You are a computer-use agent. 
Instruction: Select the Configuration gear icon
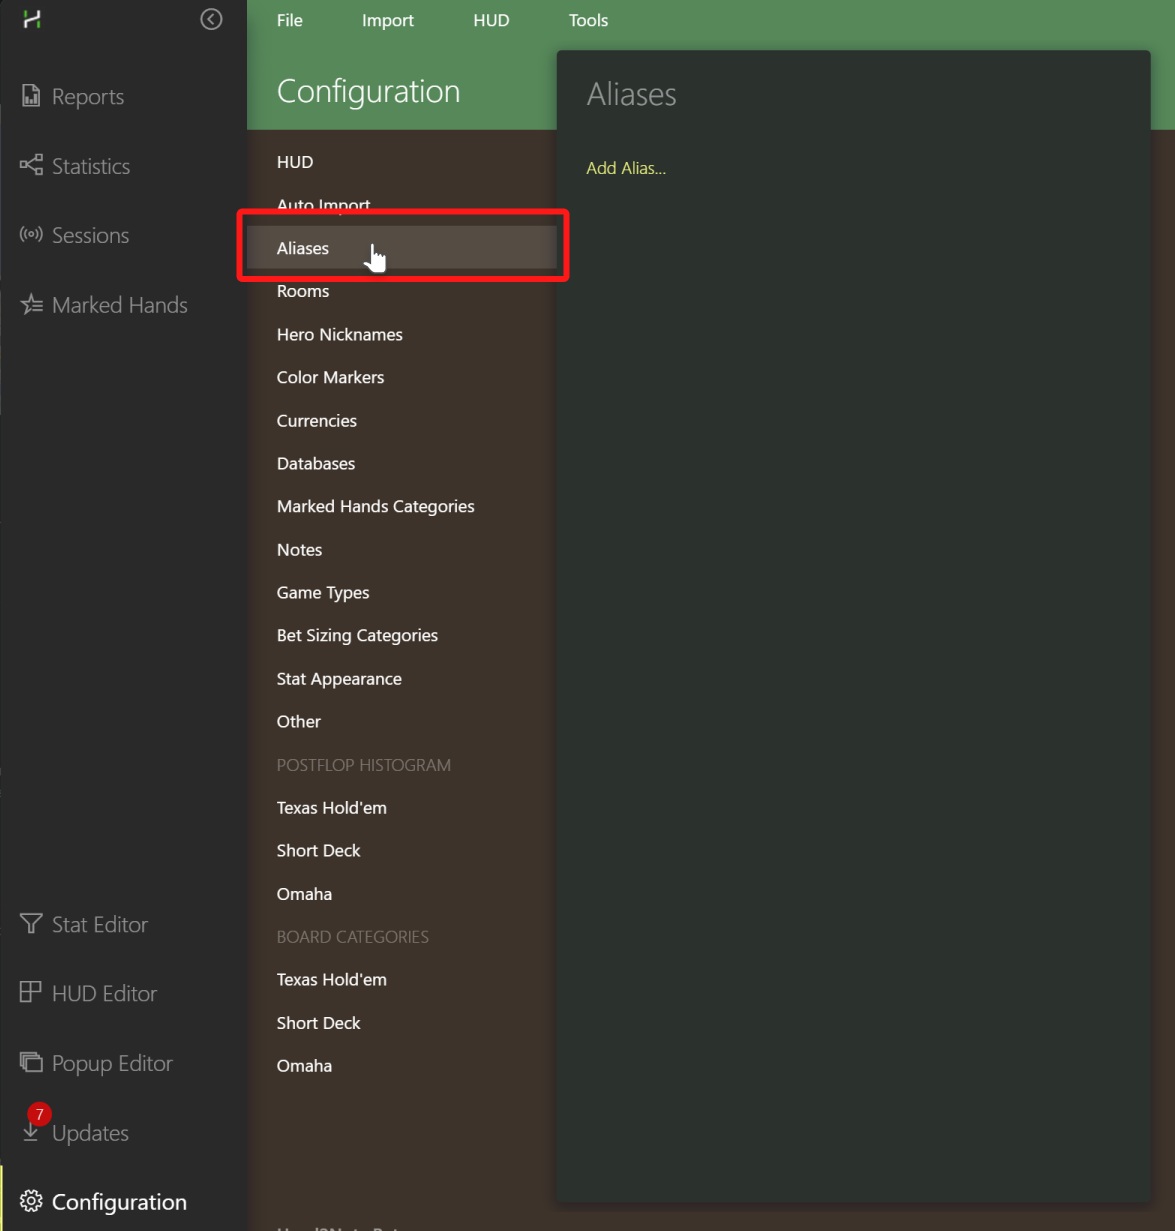pos(31,1201)
